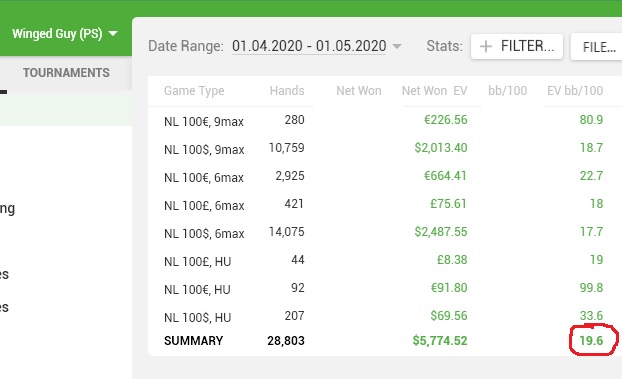
Task: Click the date range 01.04.2020 - 01.05.2020
Action: 309,46
